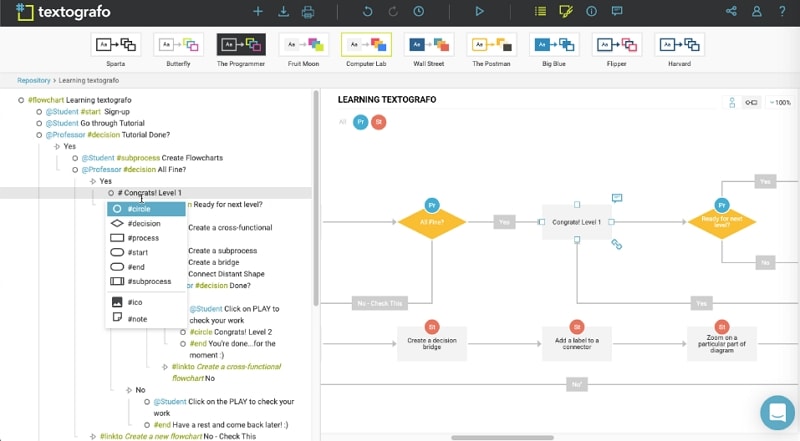Open the list outline view icon
Image resolution: width=800 pixels, height=441 pixels.
[x=540, y=11]
